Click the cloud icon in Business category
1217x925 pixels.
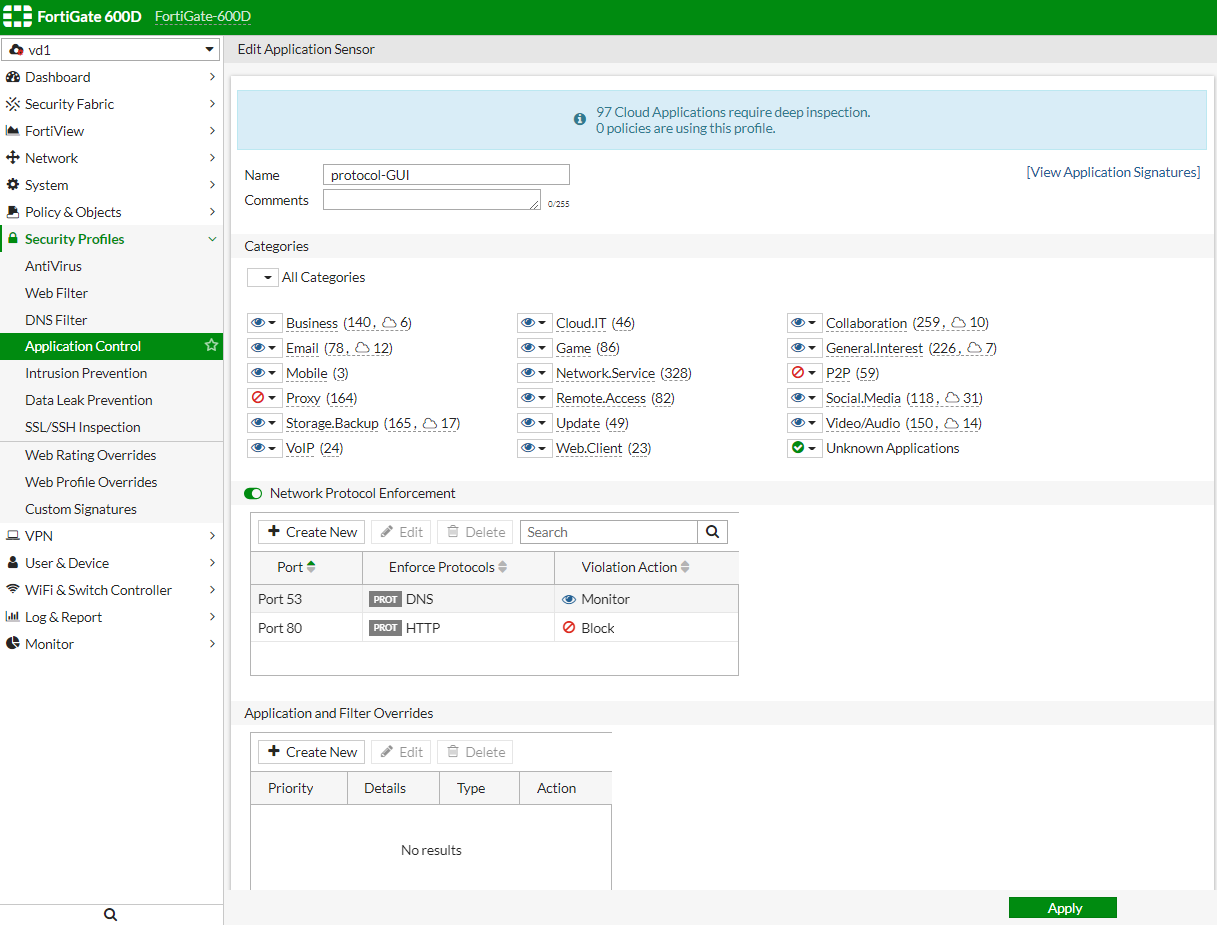click(x=389, y=323)
